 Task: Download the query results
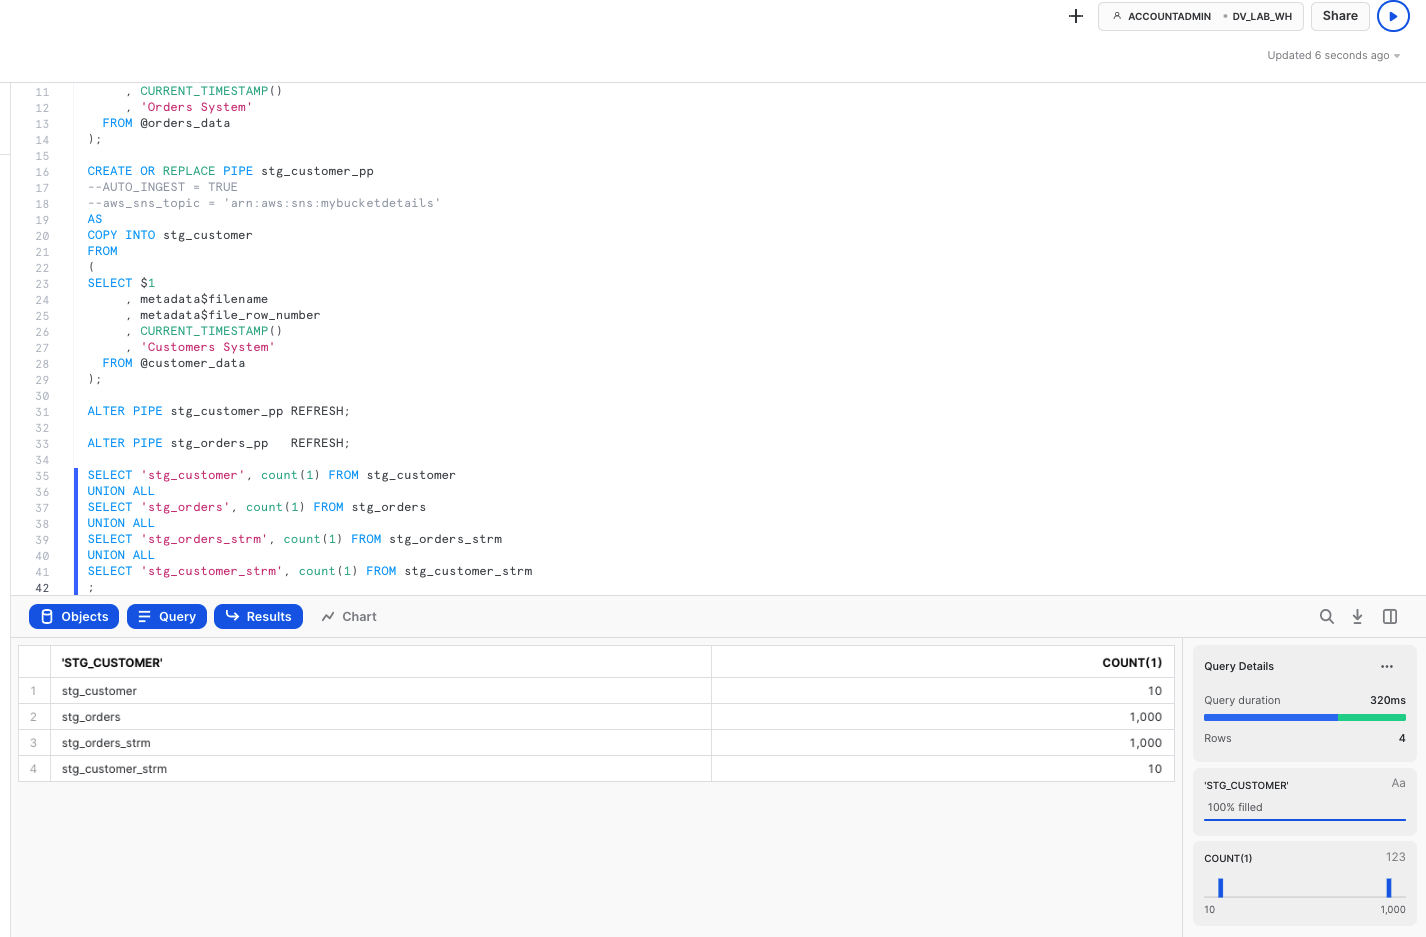pyautogui.click(x=1357, y=616)
